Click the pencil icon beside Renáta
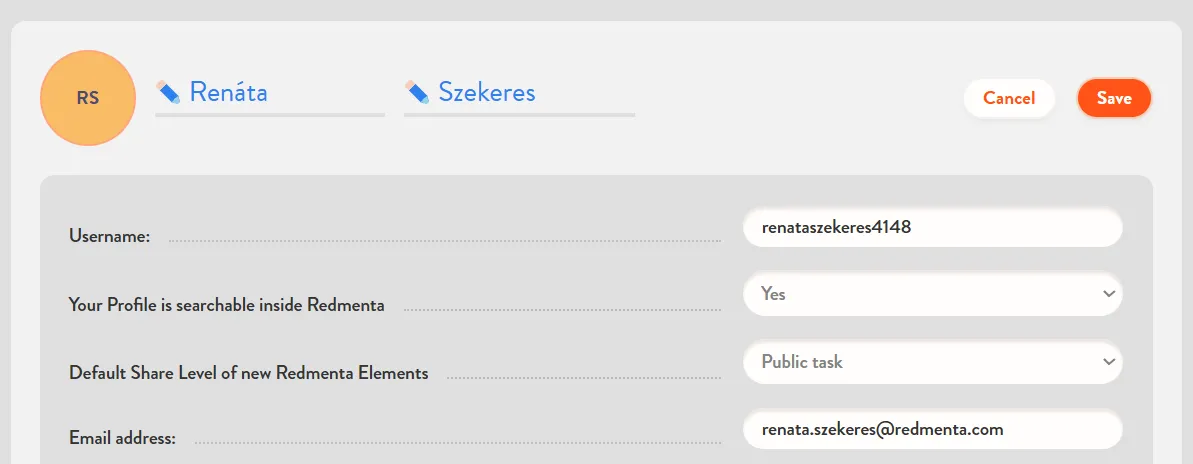Viewport: 1193px width, 464px height. (168, 93)
